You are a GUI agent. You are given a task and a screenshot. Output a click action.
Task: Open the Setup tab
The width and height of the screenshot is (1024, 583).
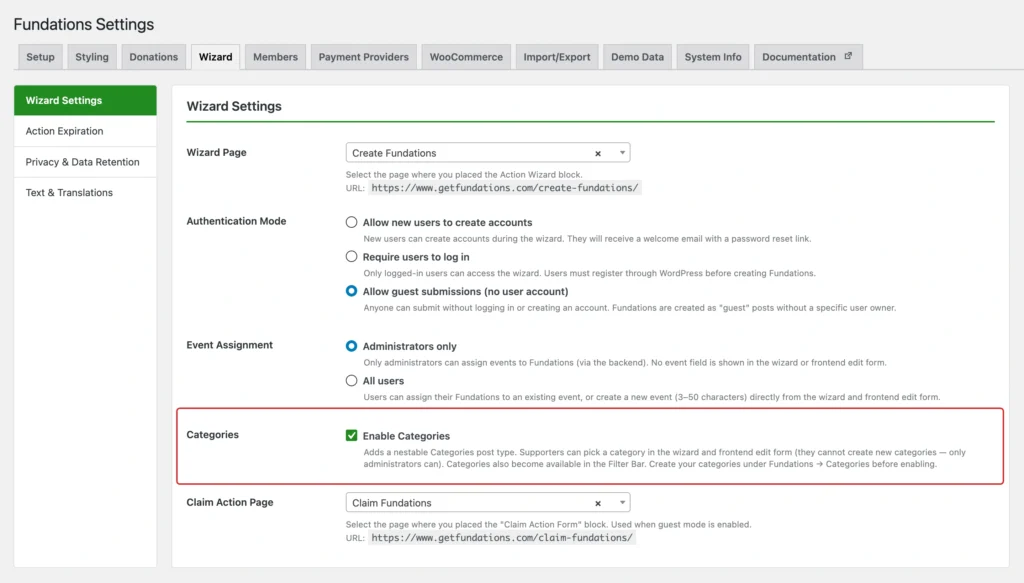(x=40, y=57)
